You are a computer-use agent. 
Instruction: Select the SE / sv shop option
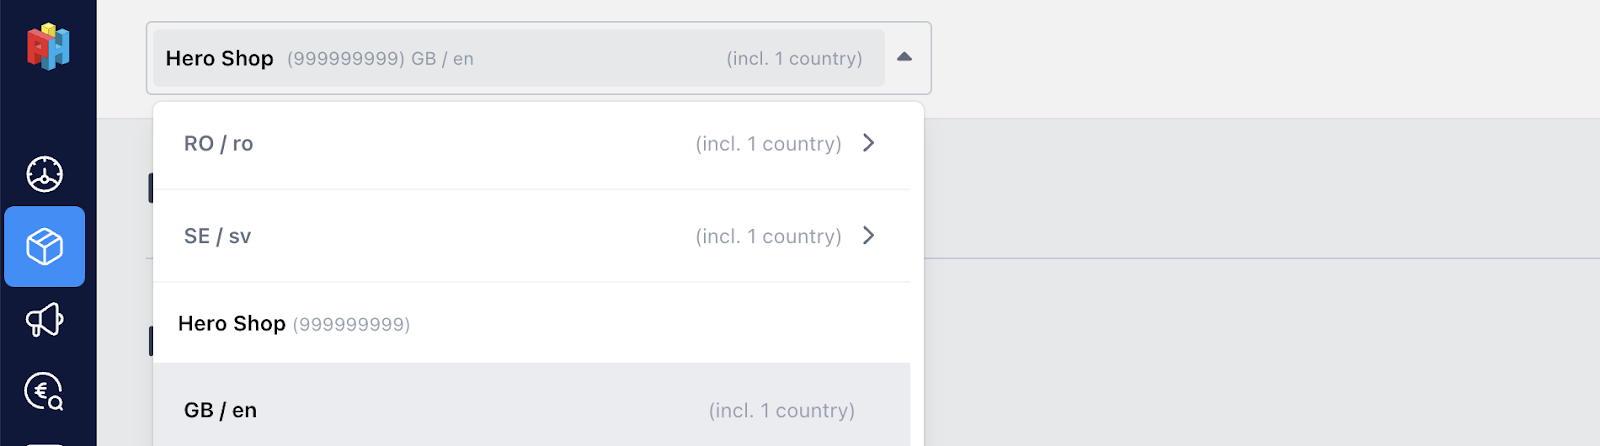coord(532,236)
